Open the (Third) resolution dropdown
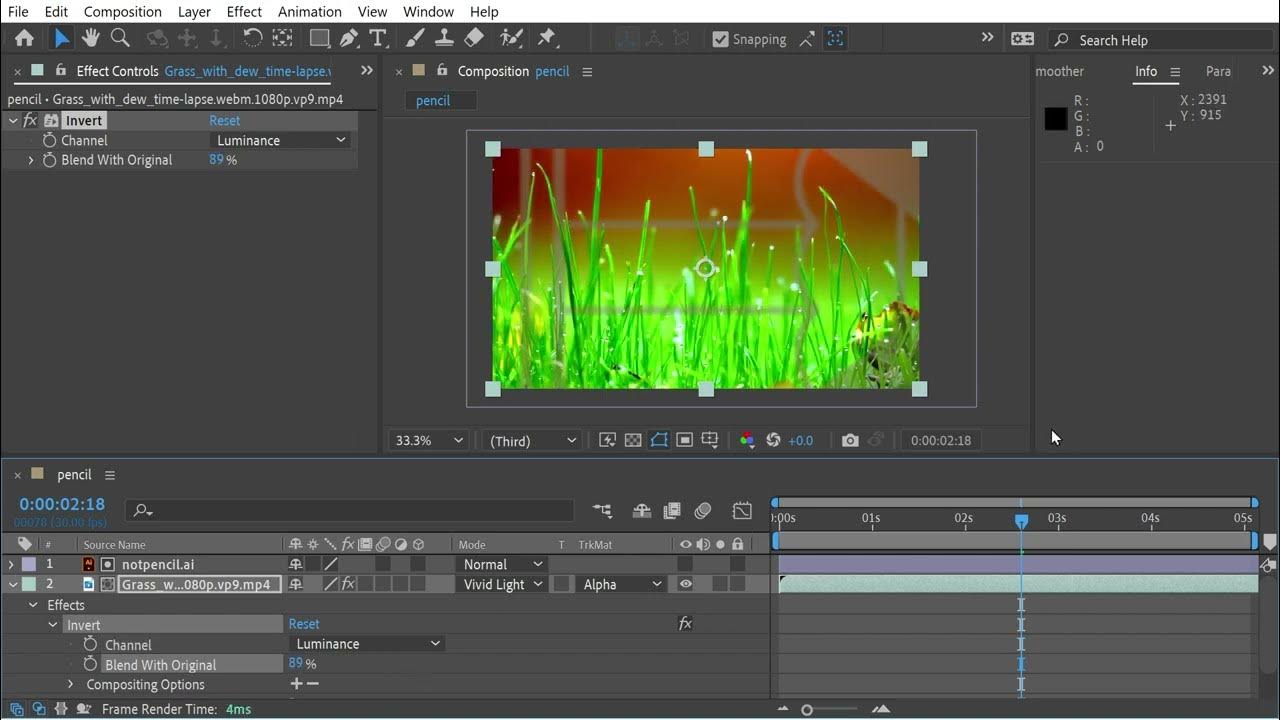 [x=531, y=440]
